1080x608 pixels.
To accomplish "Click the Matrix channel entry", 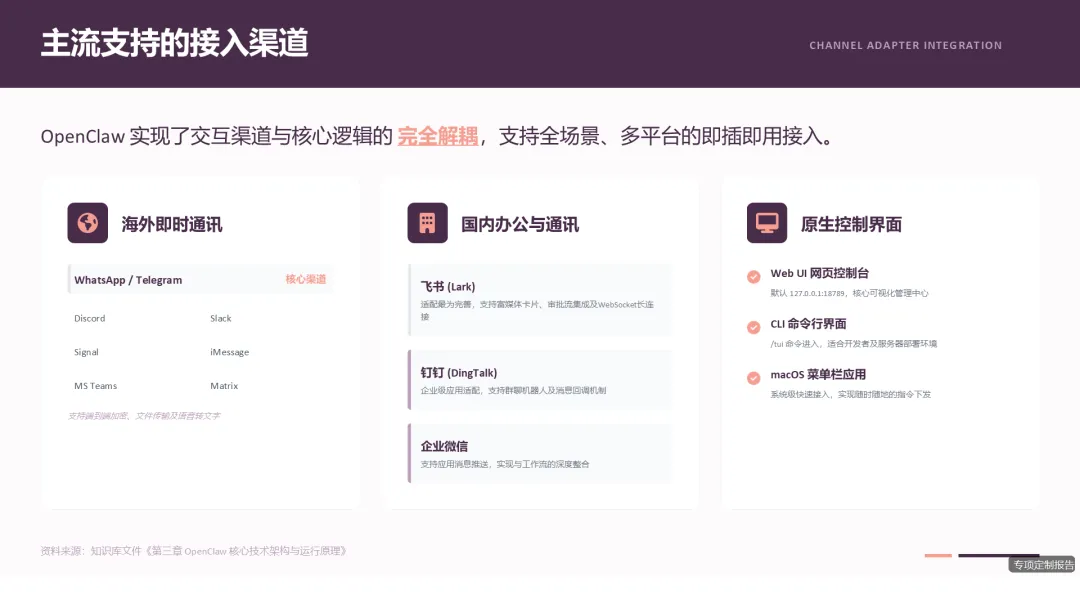I will click(224, 386).
